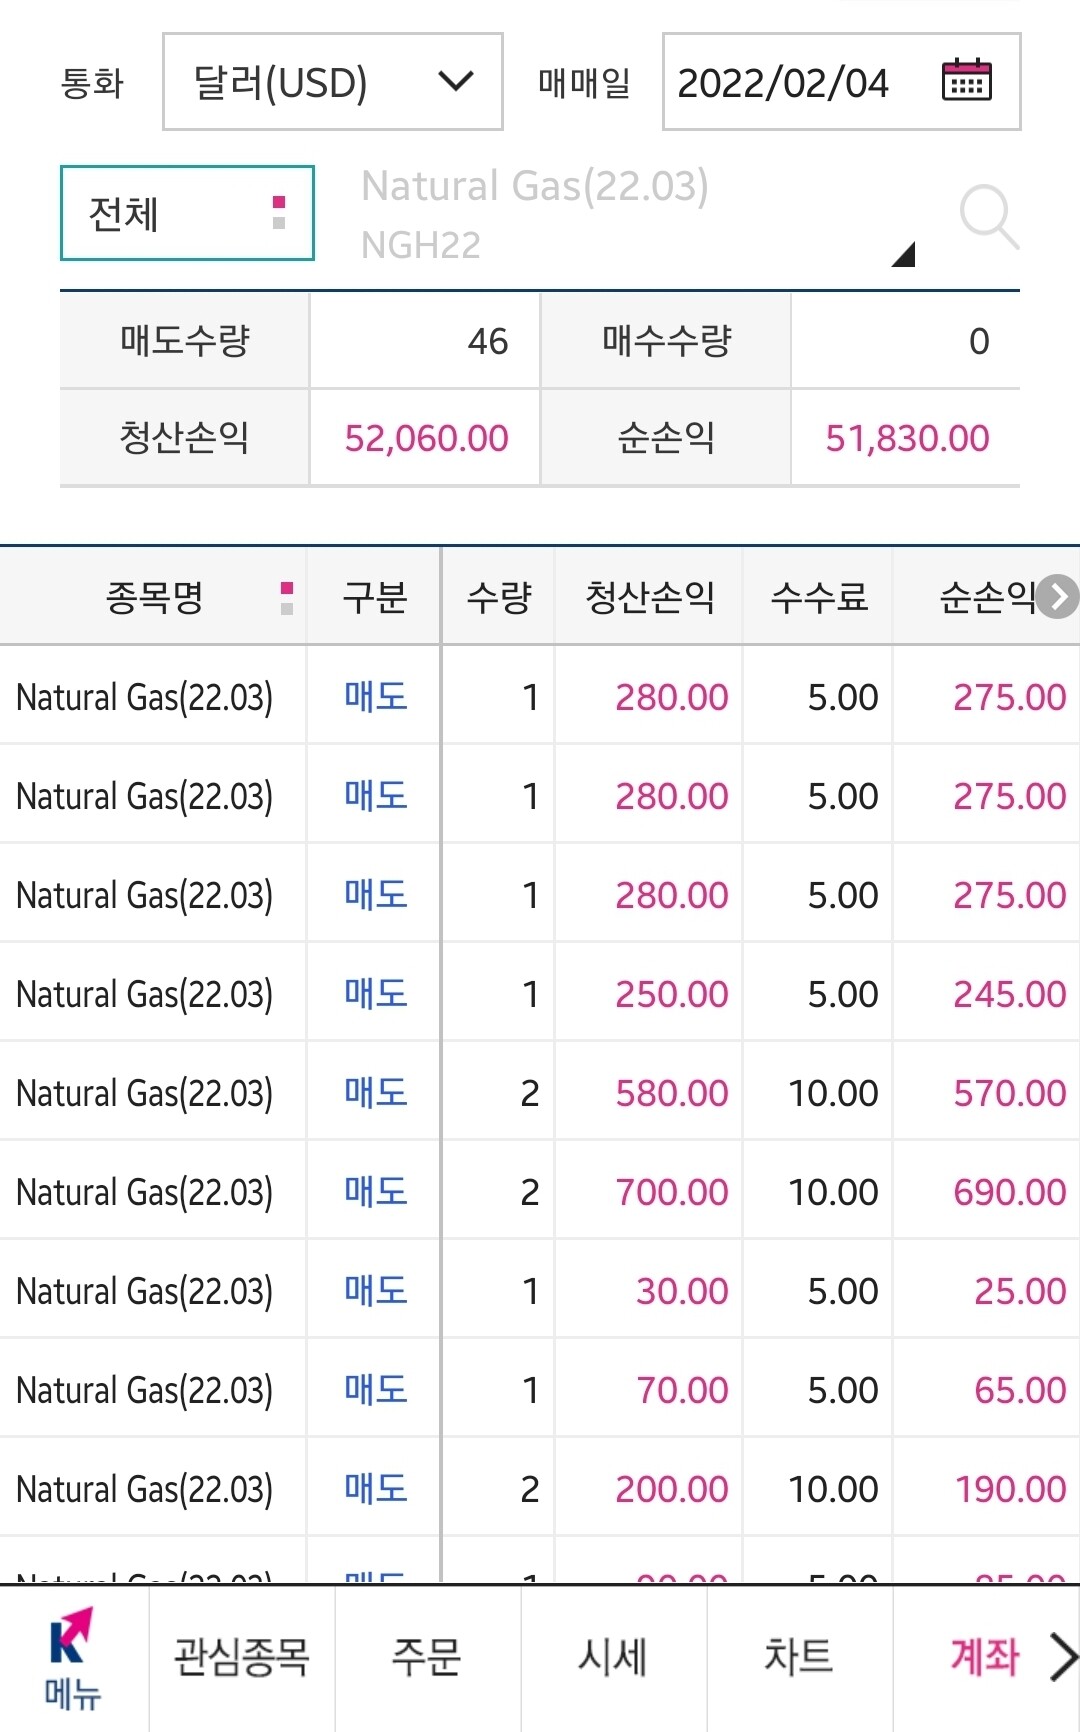
Task: Open the K menu icon
Action: click(x=72, y=1657)
